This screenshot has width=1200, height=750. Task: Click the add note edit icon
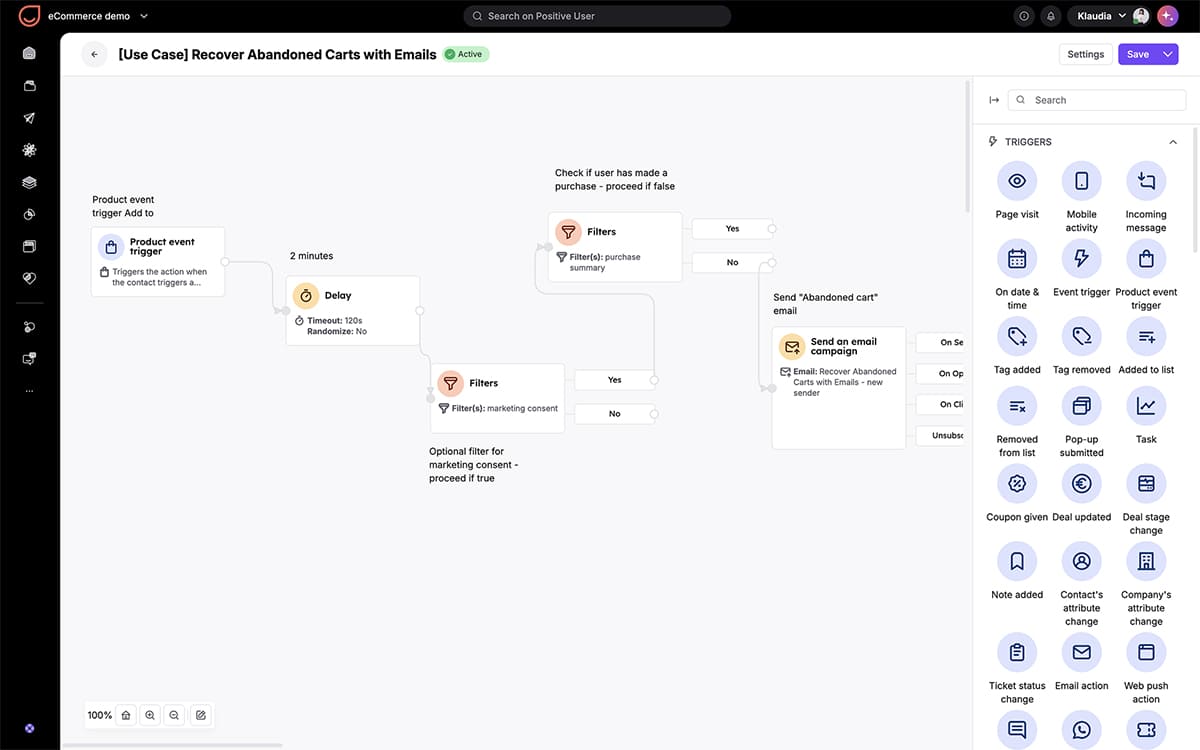tap(201, 715)
